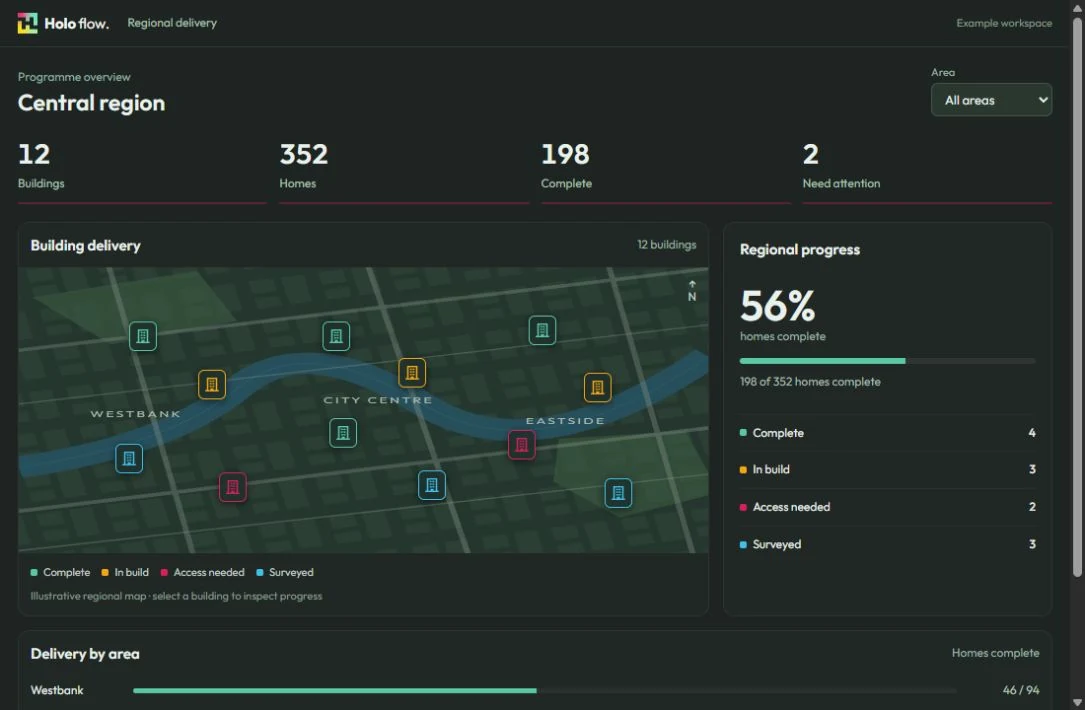Image resolution: width=1085 pixels, height=710 pixels.
Task: Select the green building marker north of Eastside
Action: coord(542,330)
